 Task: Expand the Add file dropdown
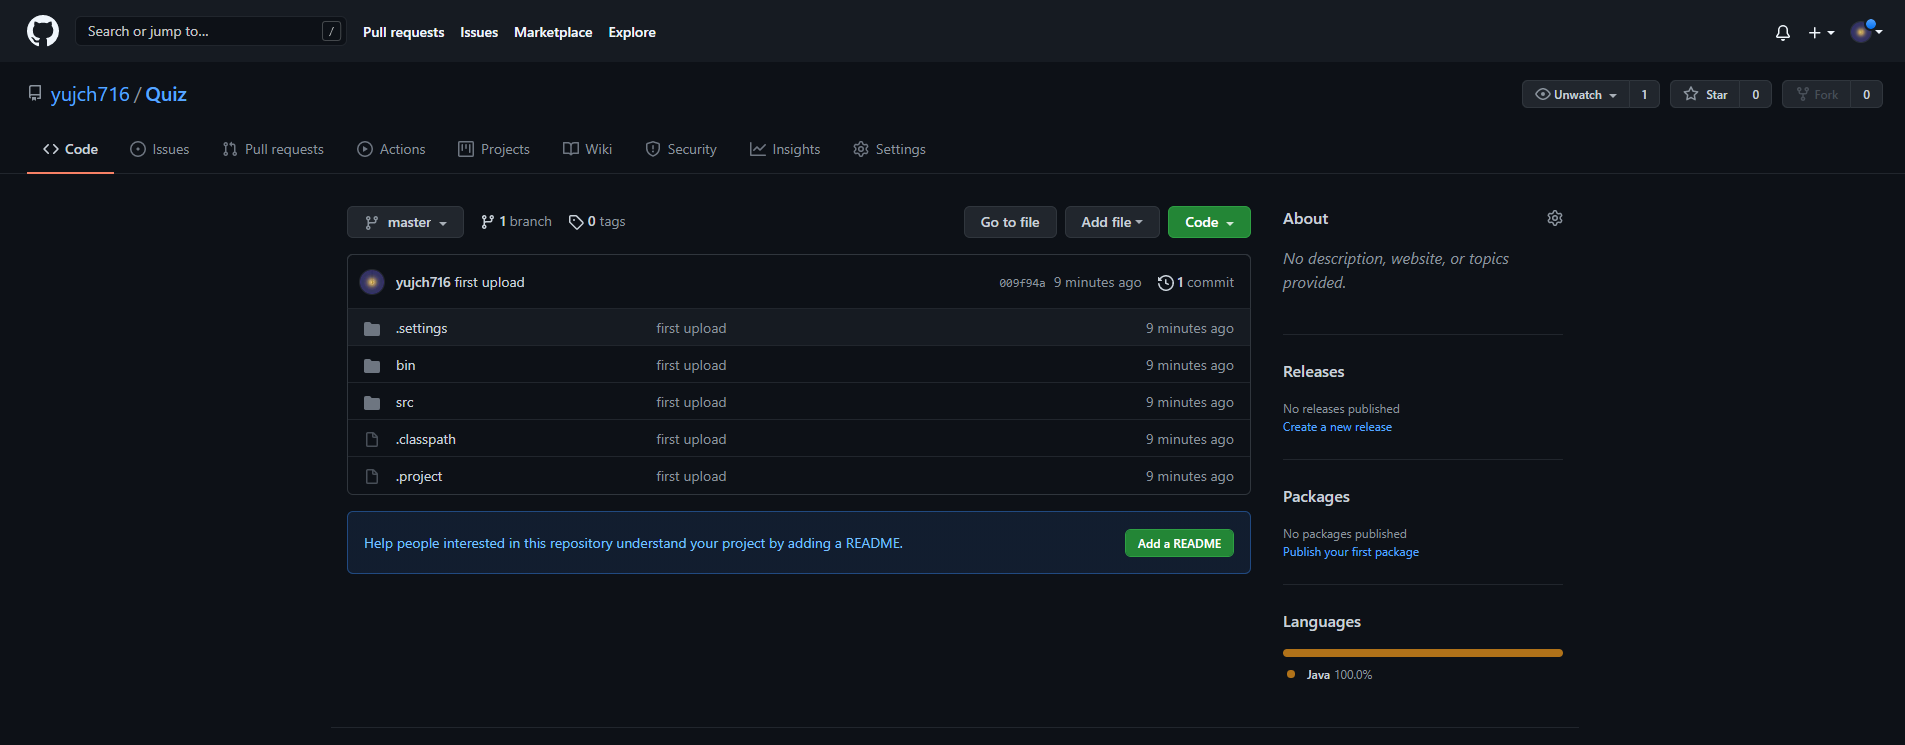coord(1112,222)
